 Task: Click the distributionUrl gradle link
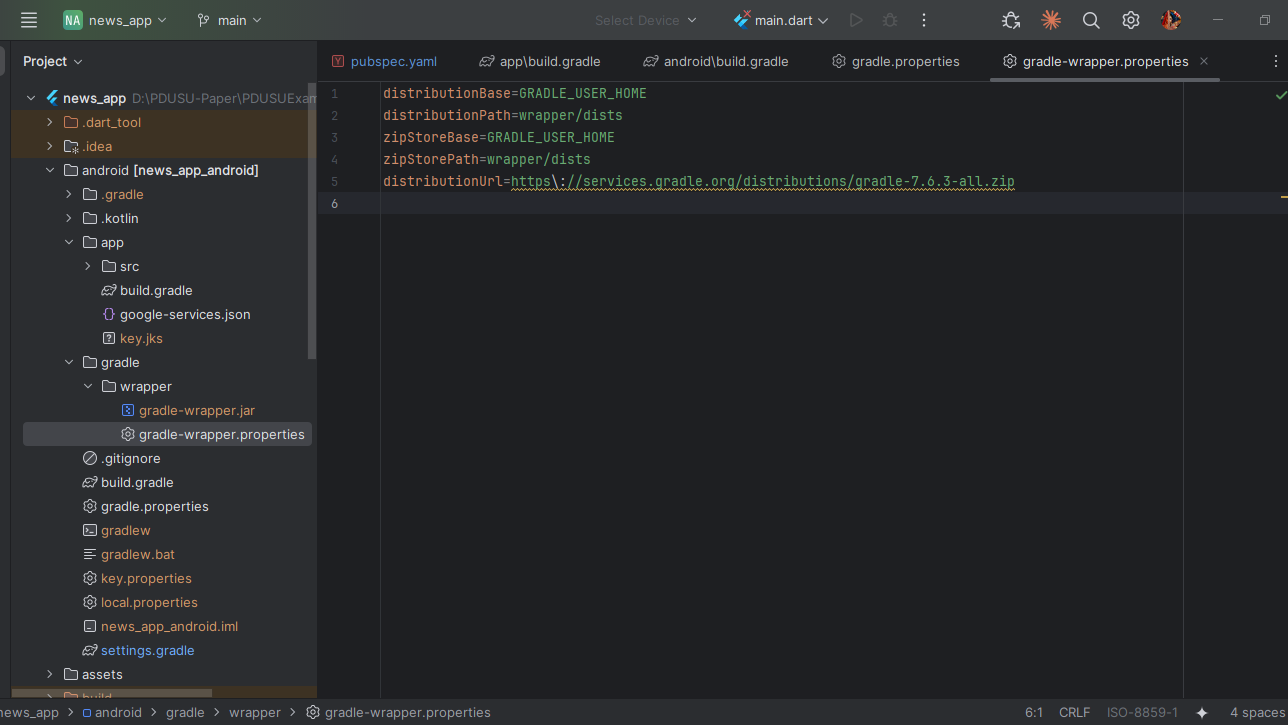click(763, 181)
